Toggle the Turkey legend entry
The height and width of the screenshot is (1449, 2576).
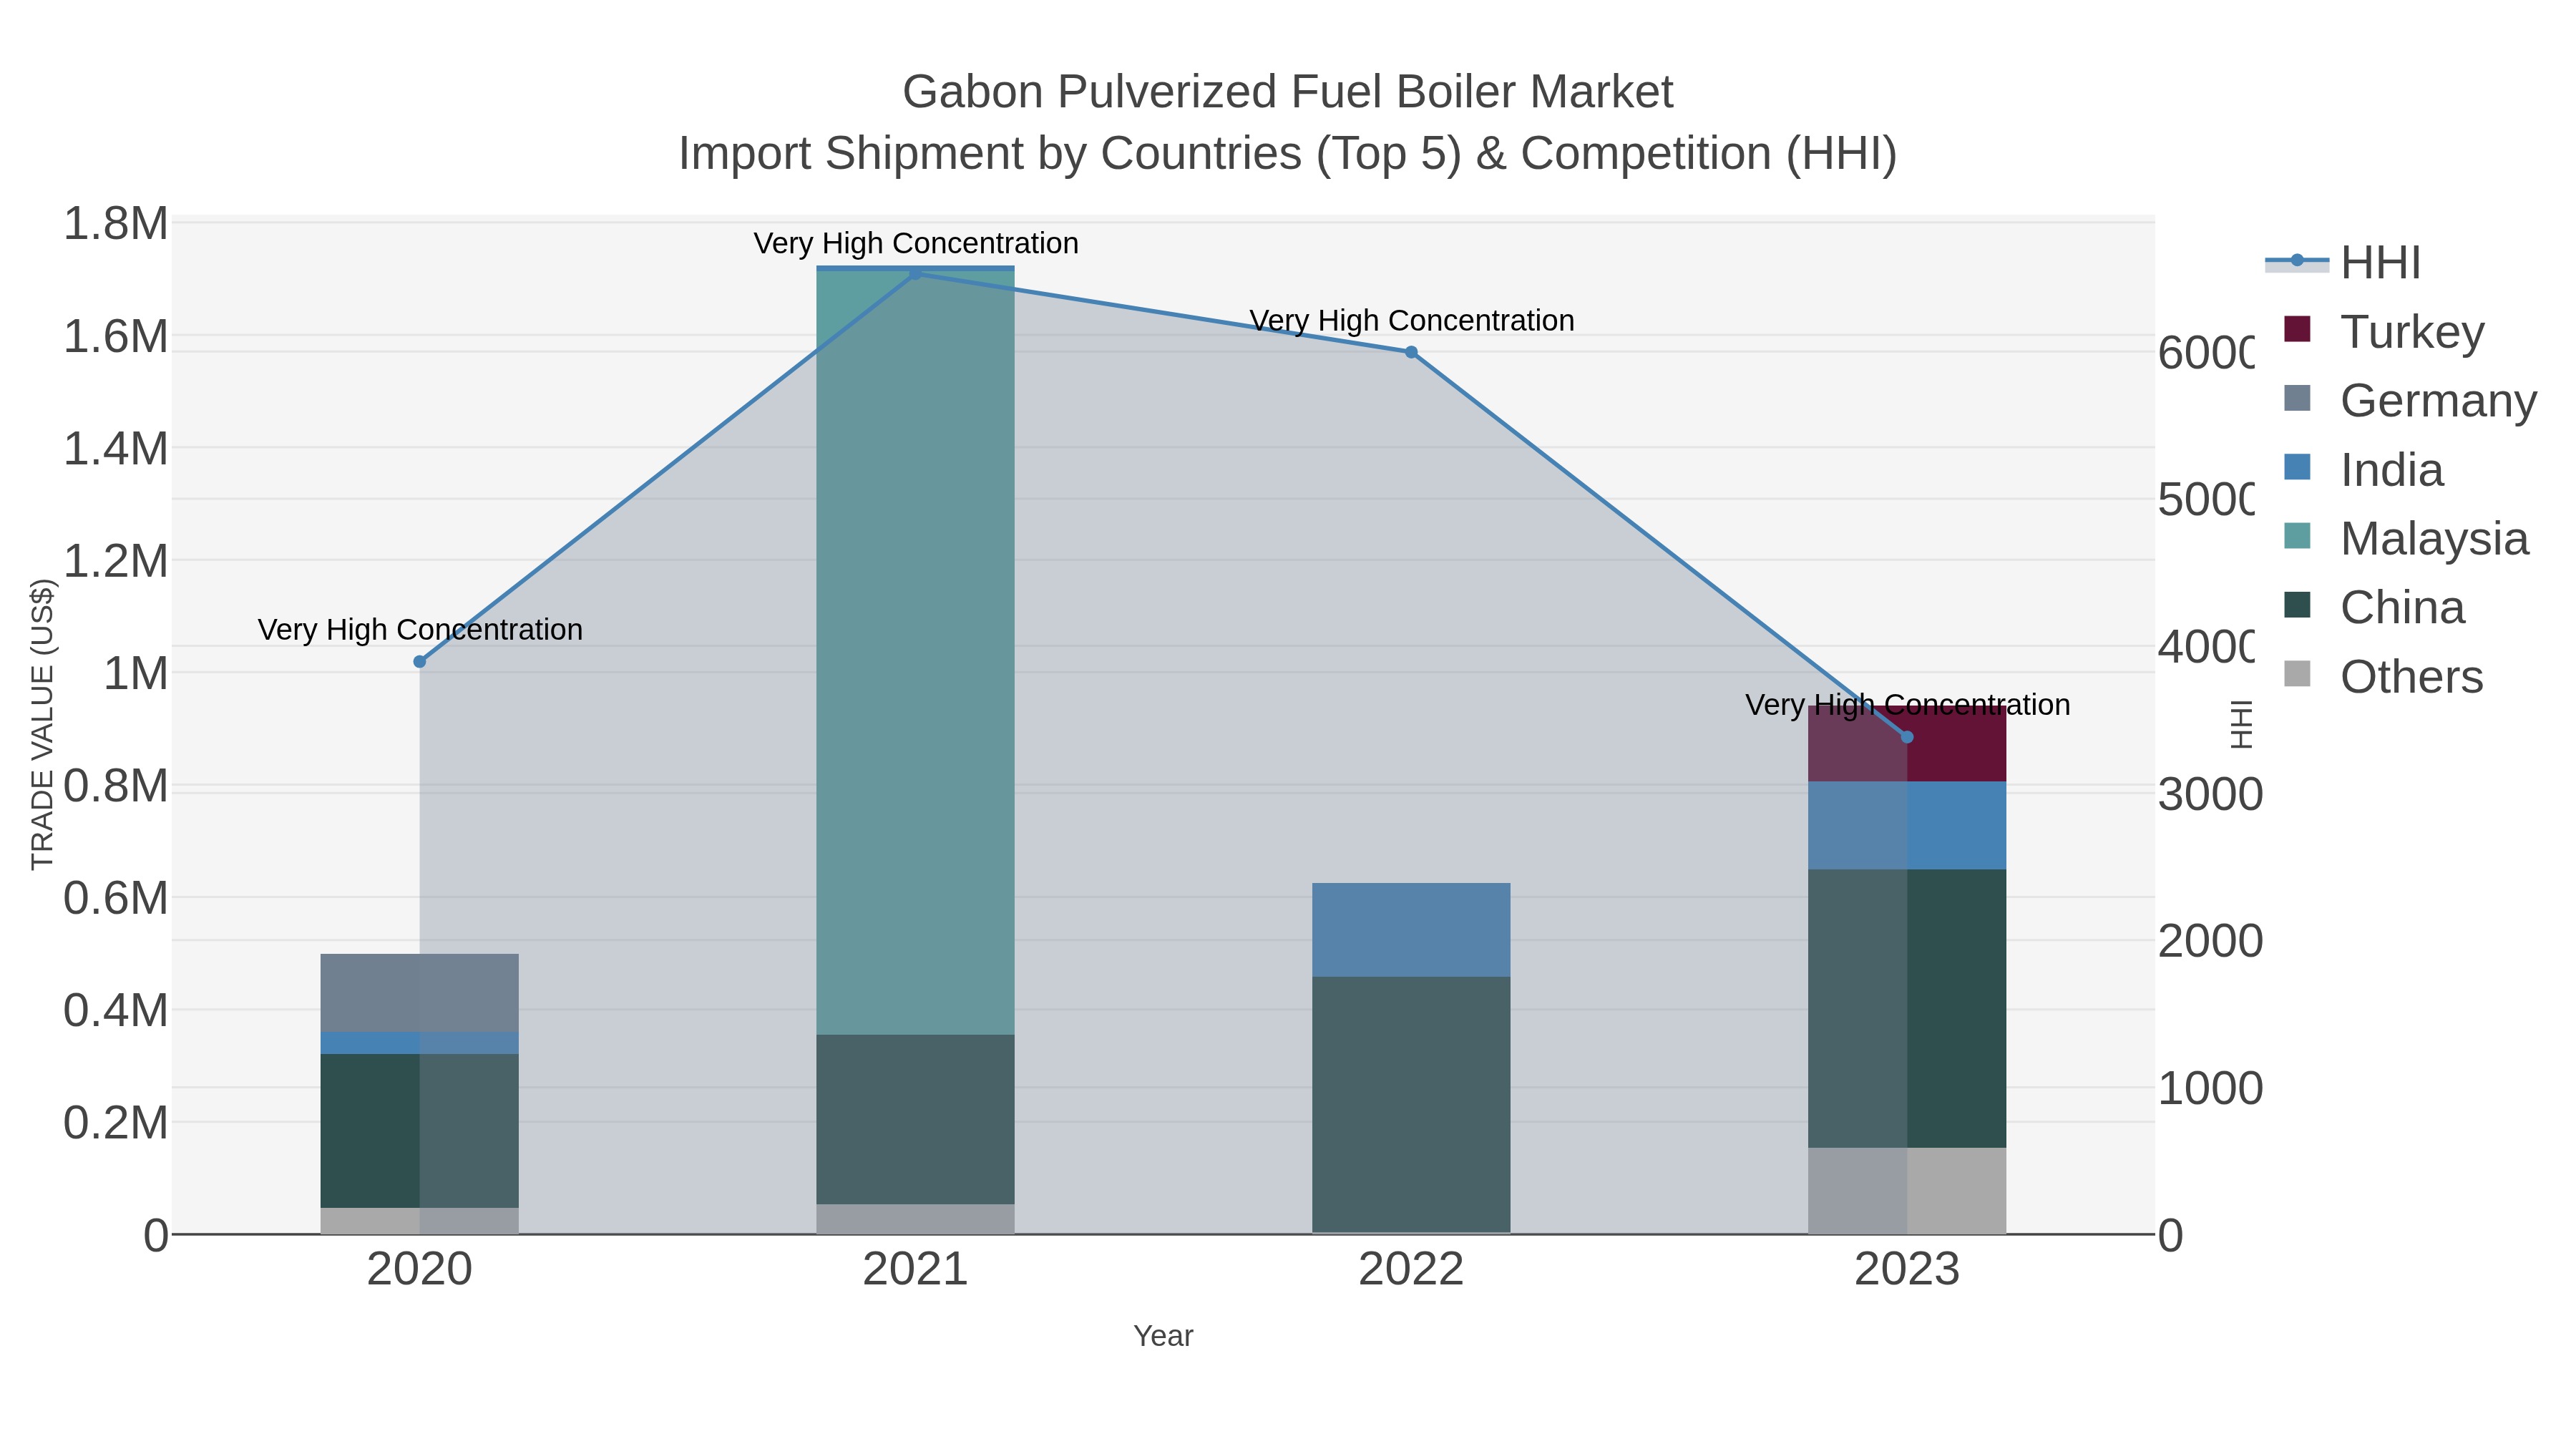coord(2384,331)
